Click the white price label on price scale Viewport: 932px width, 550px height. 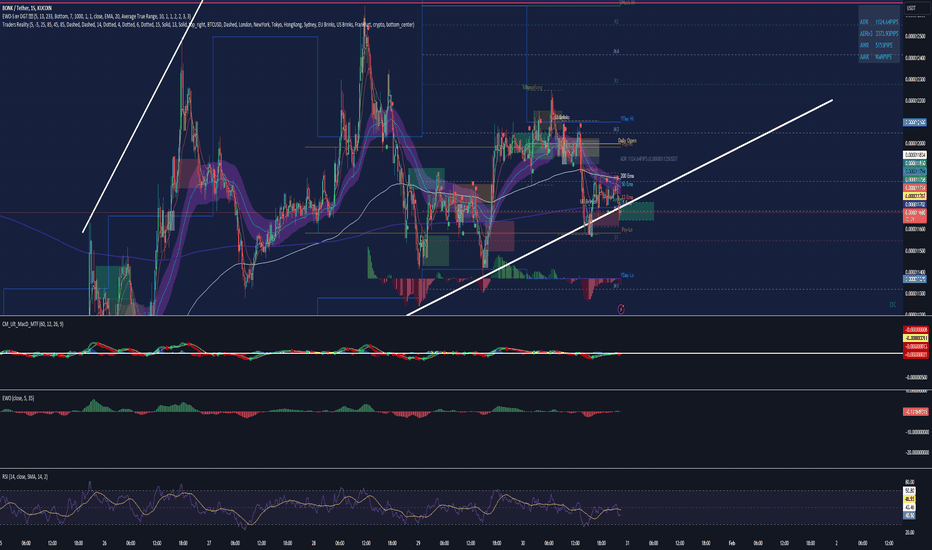click(x=915, y=155)
